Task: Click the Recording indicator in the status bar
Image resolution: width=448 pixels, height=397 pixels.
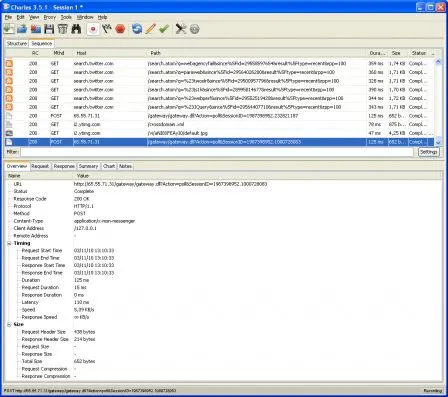Action: [x=433, y=390]
